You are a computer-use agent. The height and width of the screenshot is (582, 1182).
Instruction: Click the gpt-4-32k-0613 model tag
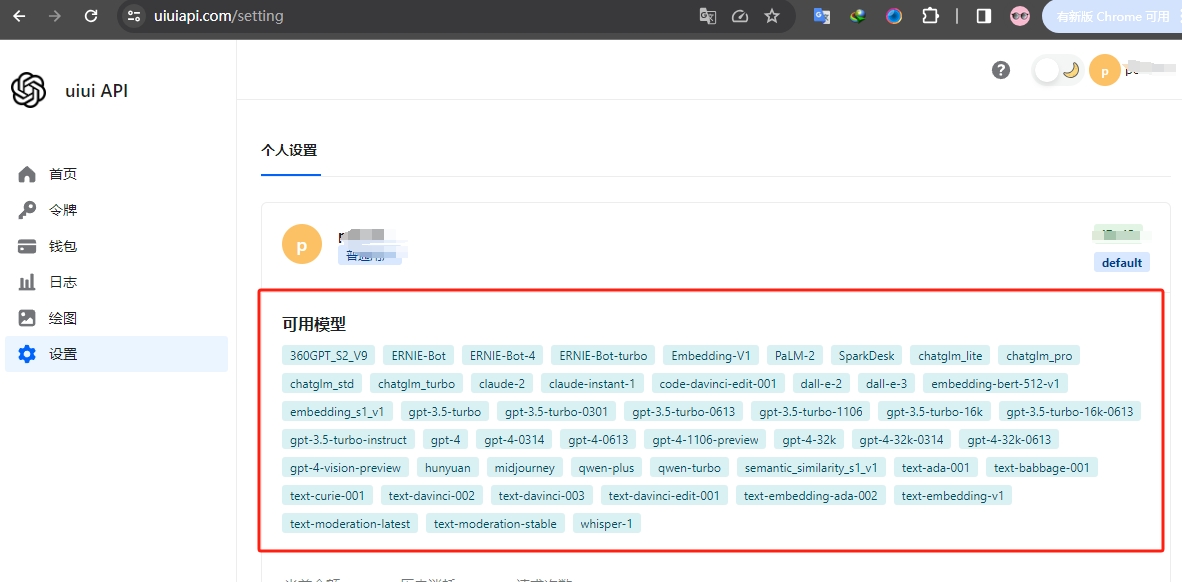point(1009,440)
